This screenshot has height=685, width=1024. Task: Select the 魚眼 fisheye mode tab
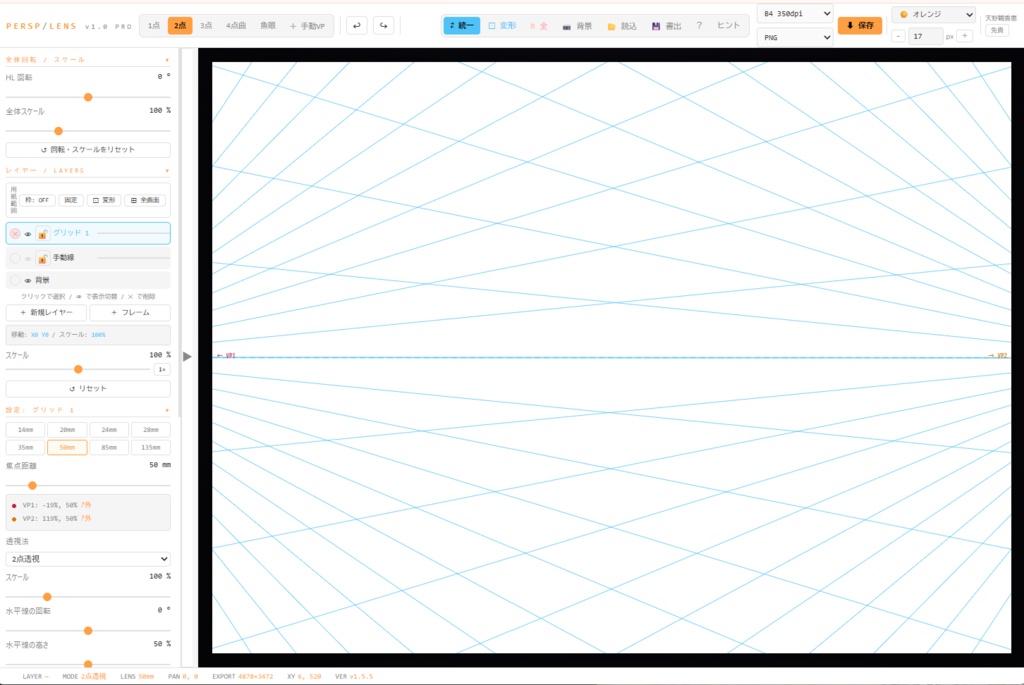coord(268,25)
